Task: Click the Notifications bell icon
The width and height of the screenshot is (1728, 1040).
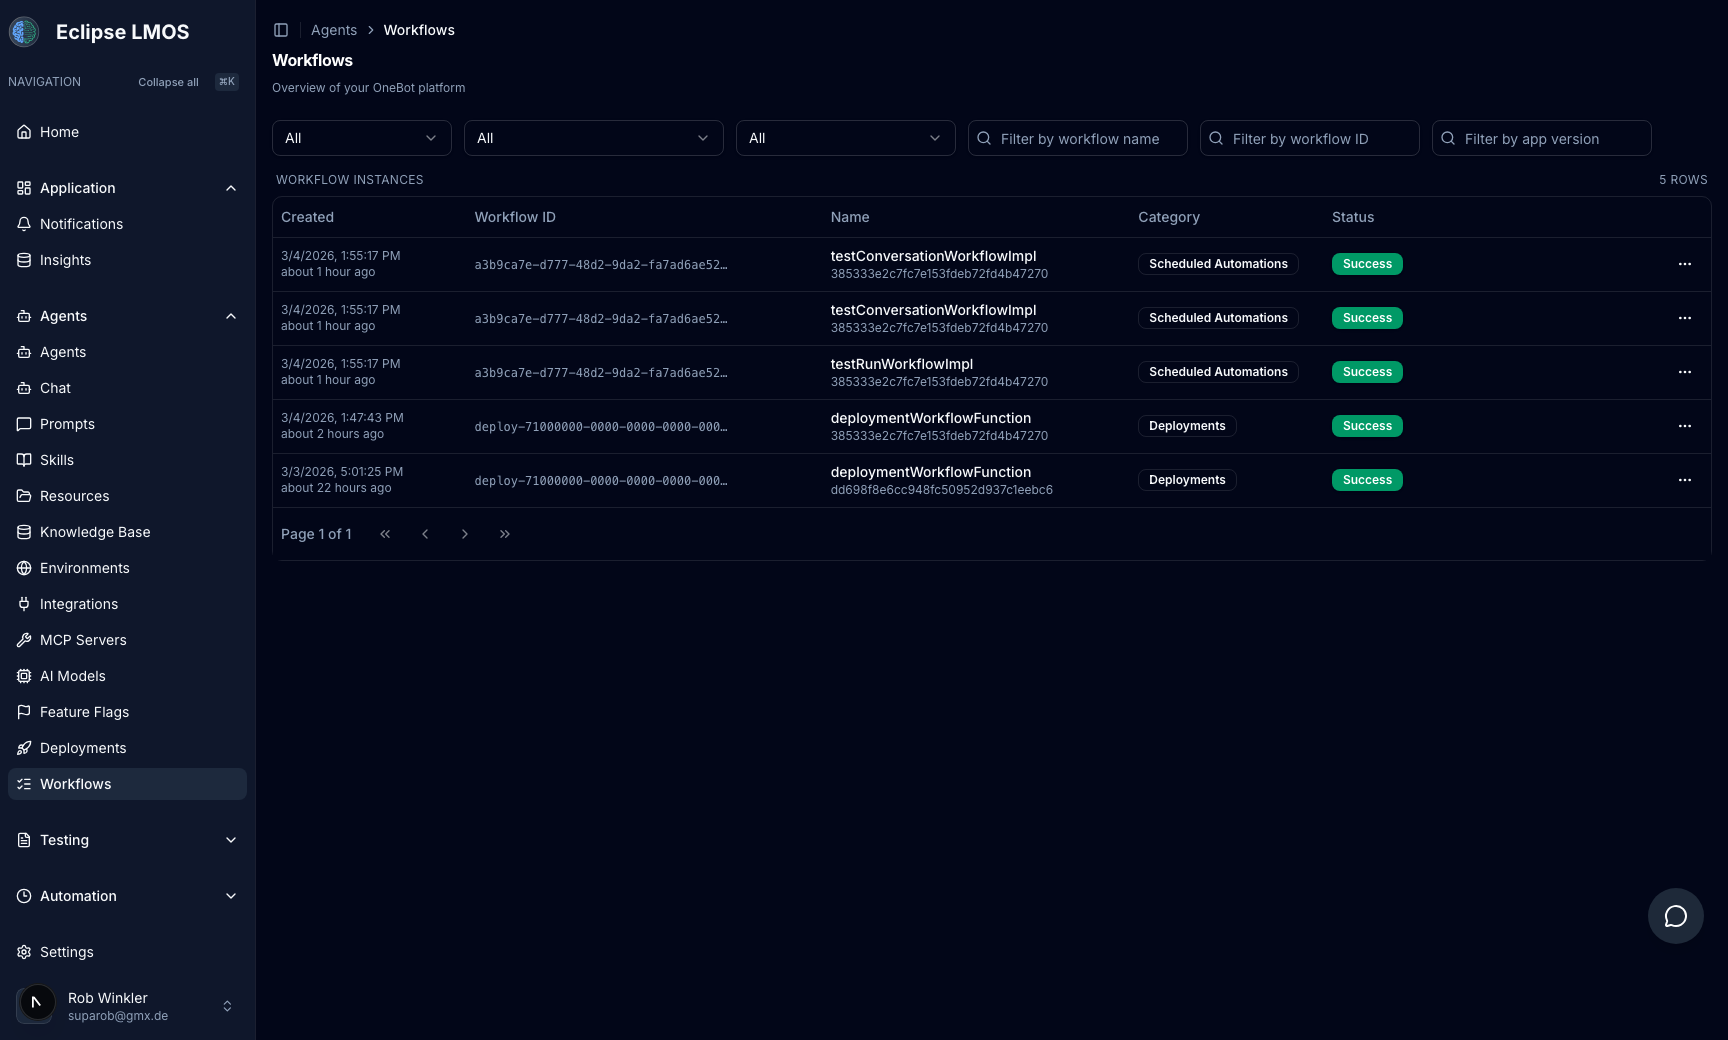Action: coord(24,224)
